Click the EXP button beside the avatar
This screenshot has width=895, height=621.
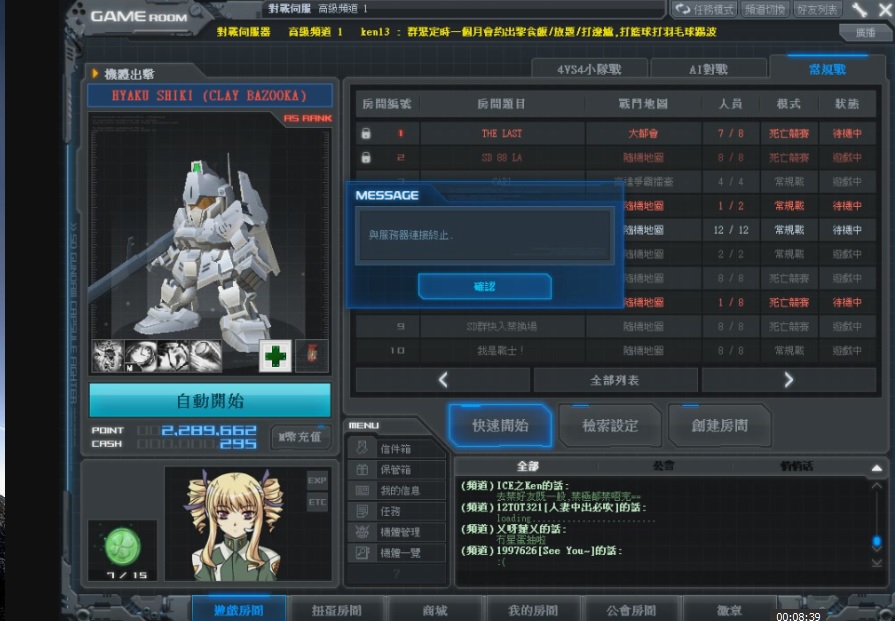pos(317,481)
